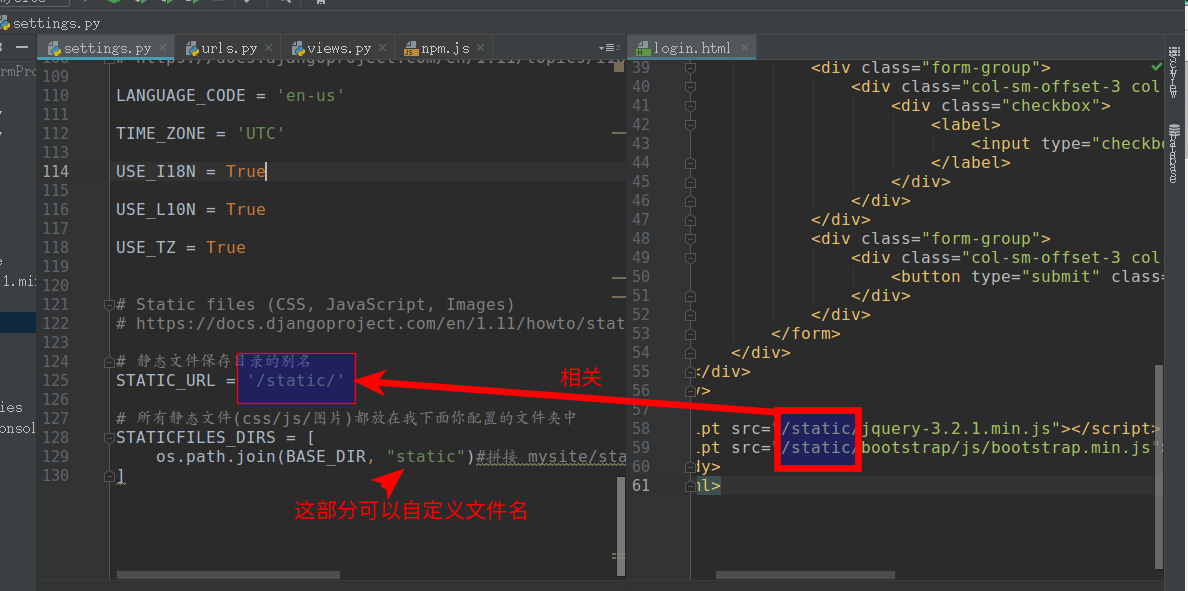This screenshot has height=591, width=1188.
Task: Click the Python file icon on views.py tab
Action: pos(298,48)
